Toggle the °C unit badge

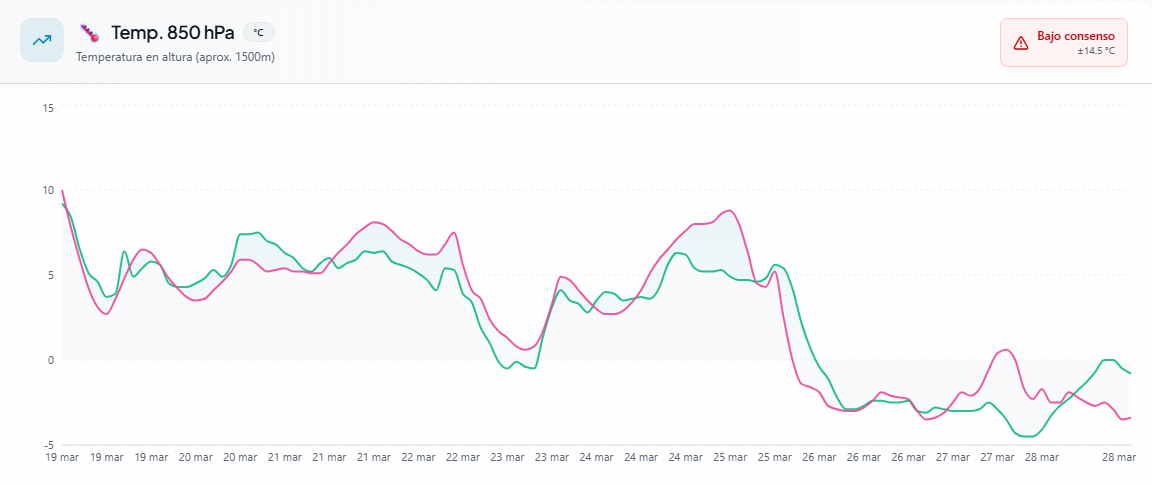[258, 33]
